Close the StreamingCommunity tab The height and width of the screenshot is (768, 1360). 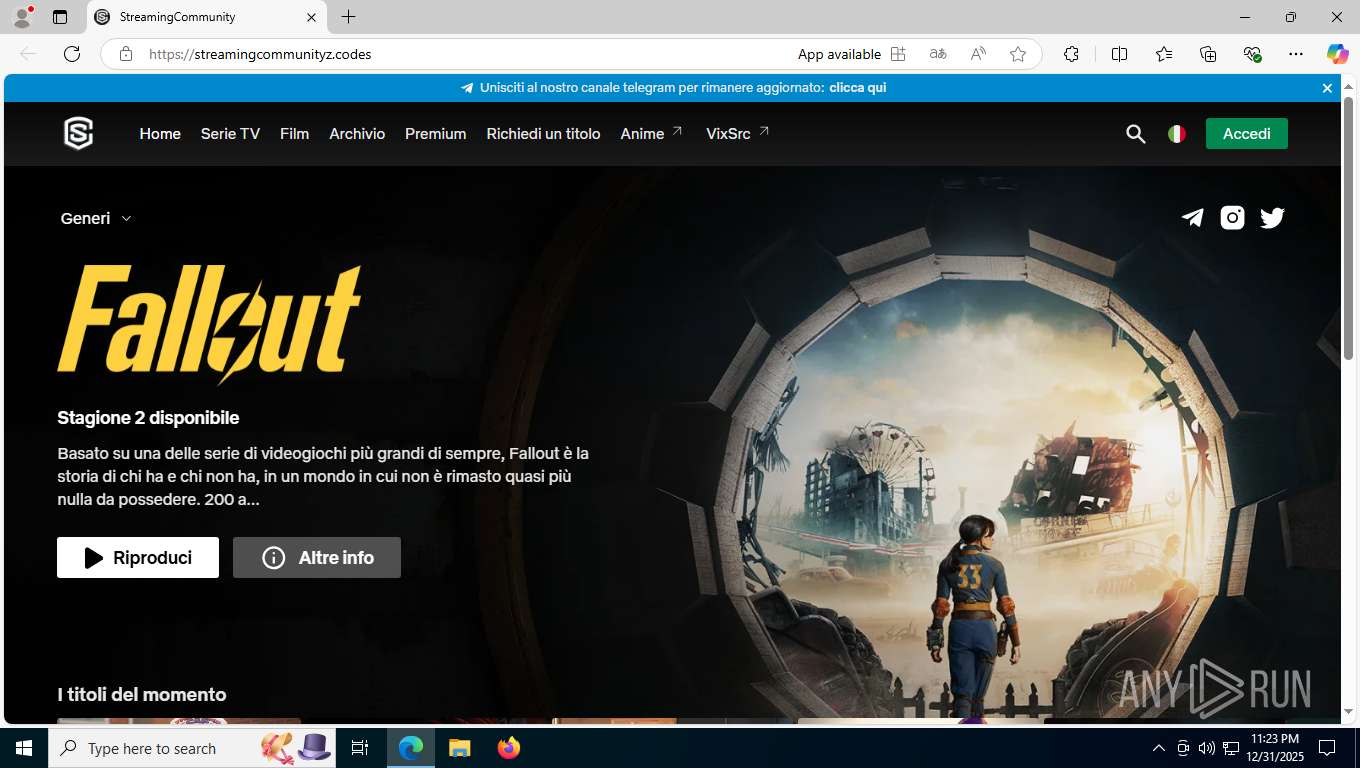click(x=310, y=17)
